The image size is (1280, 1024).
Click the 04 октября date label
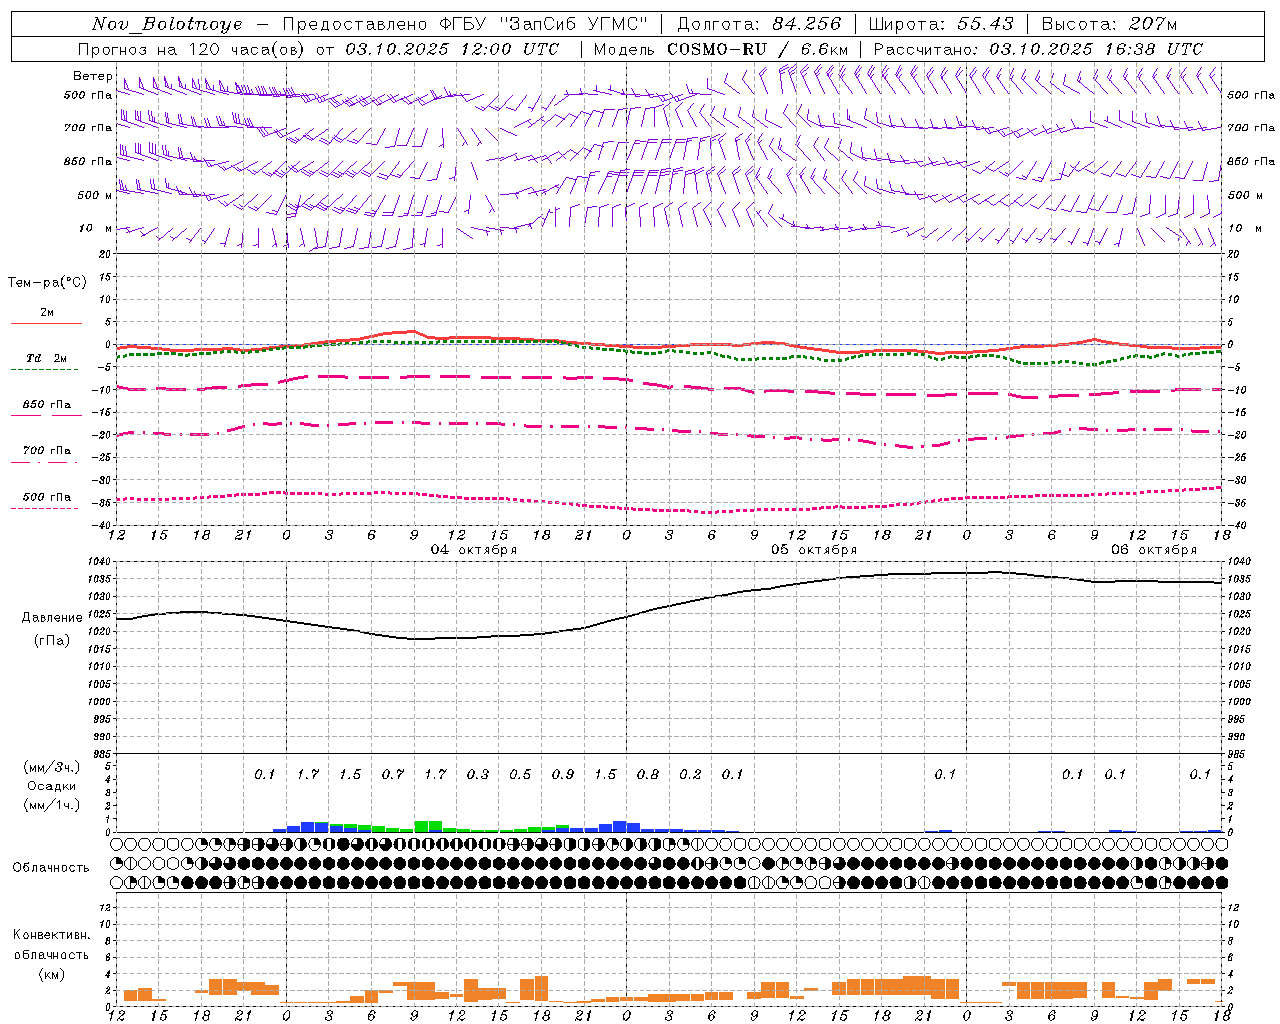[x=474, y=550]
